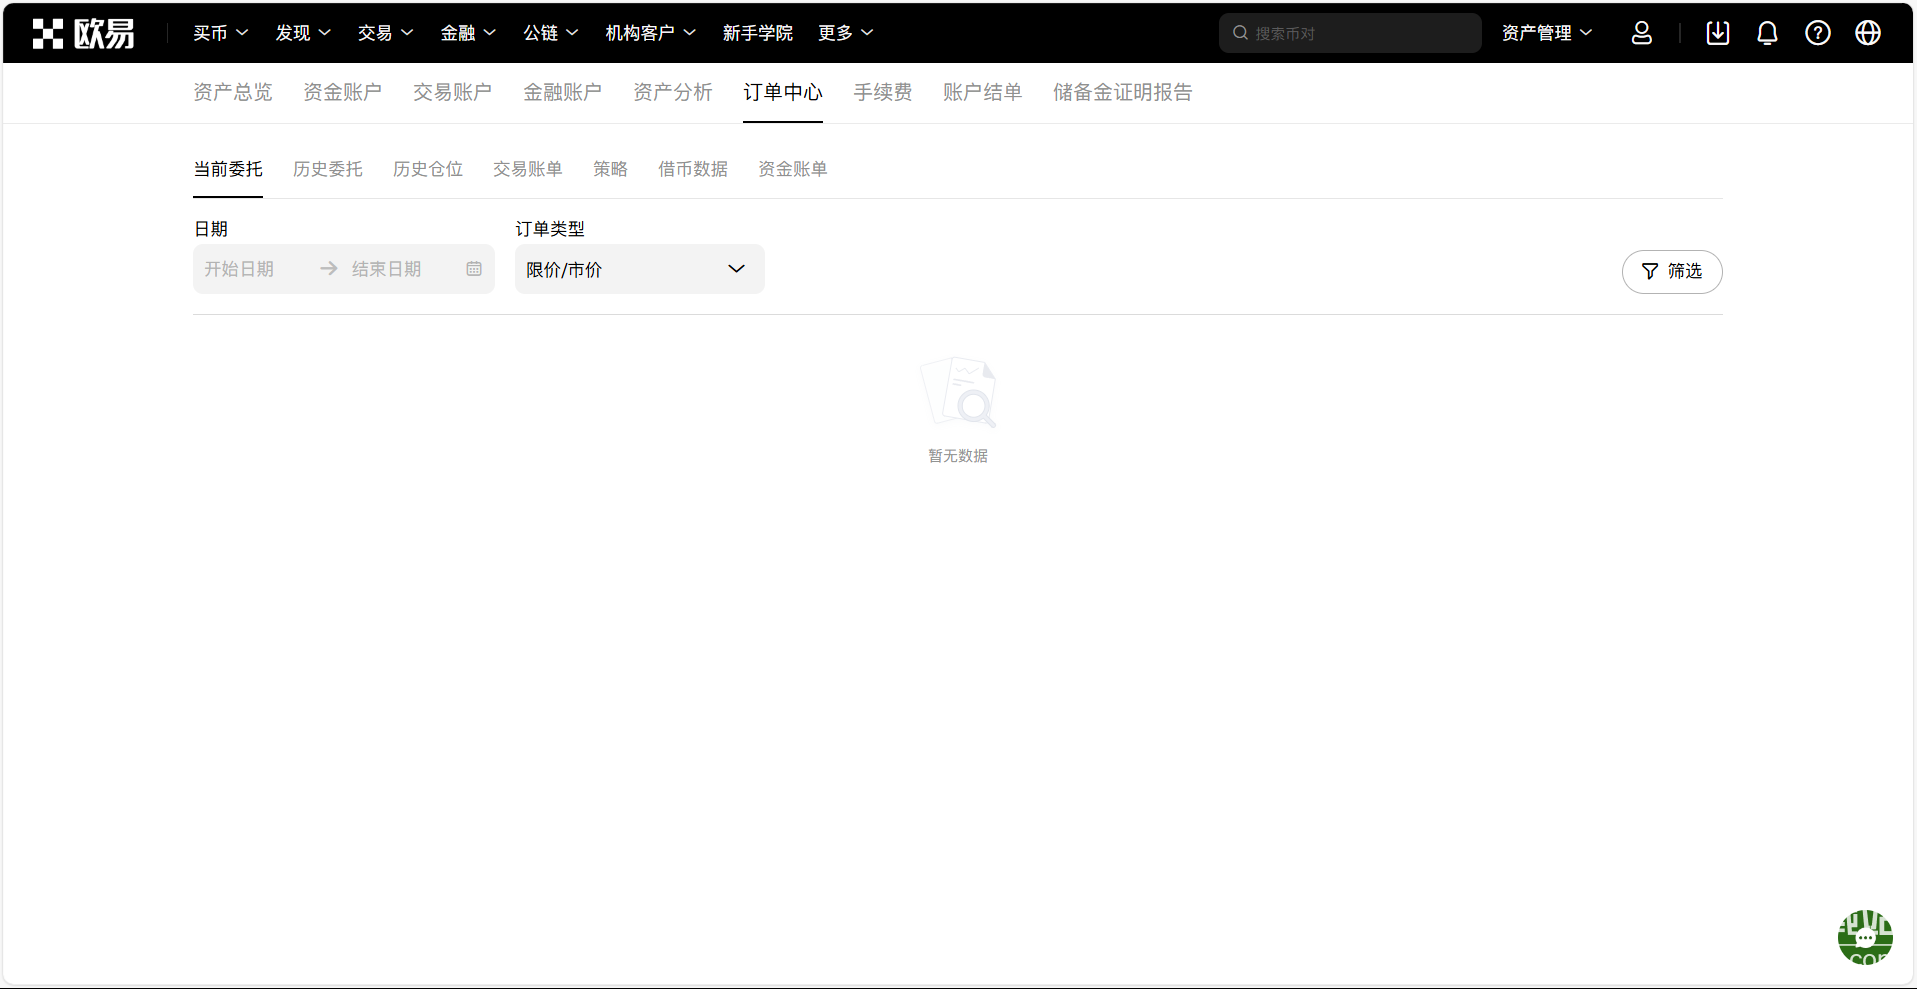
Task: Open the 历史委托 sub-tab
Action: (x=328, y=169)
